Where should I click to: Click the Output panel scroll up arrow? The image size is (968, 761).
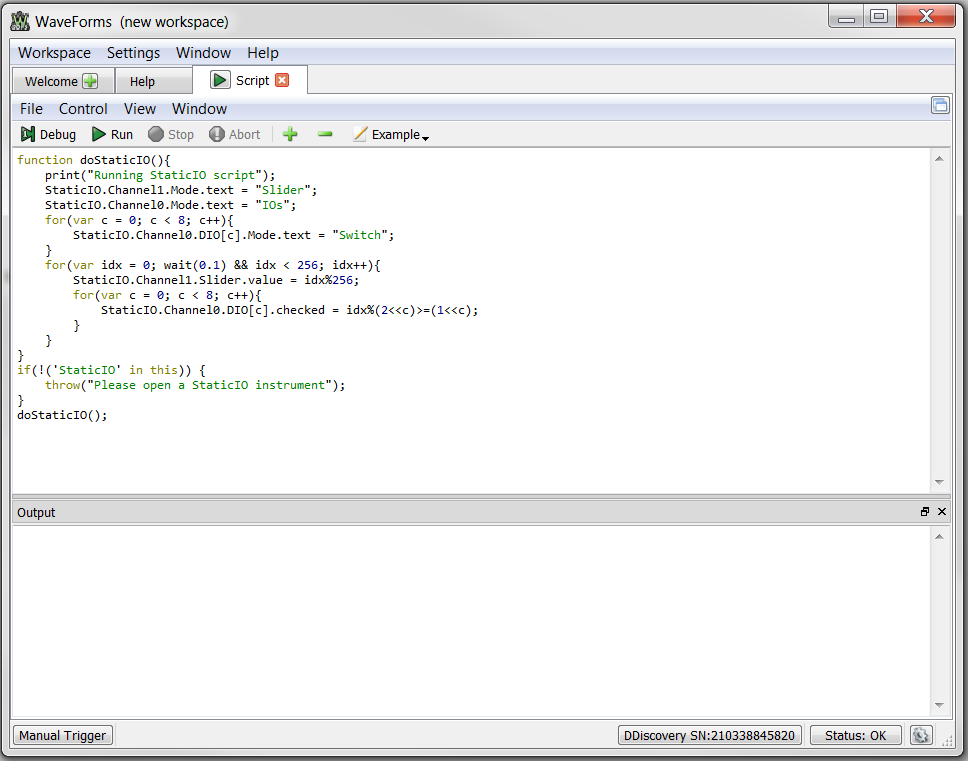(x=939, y=537)
